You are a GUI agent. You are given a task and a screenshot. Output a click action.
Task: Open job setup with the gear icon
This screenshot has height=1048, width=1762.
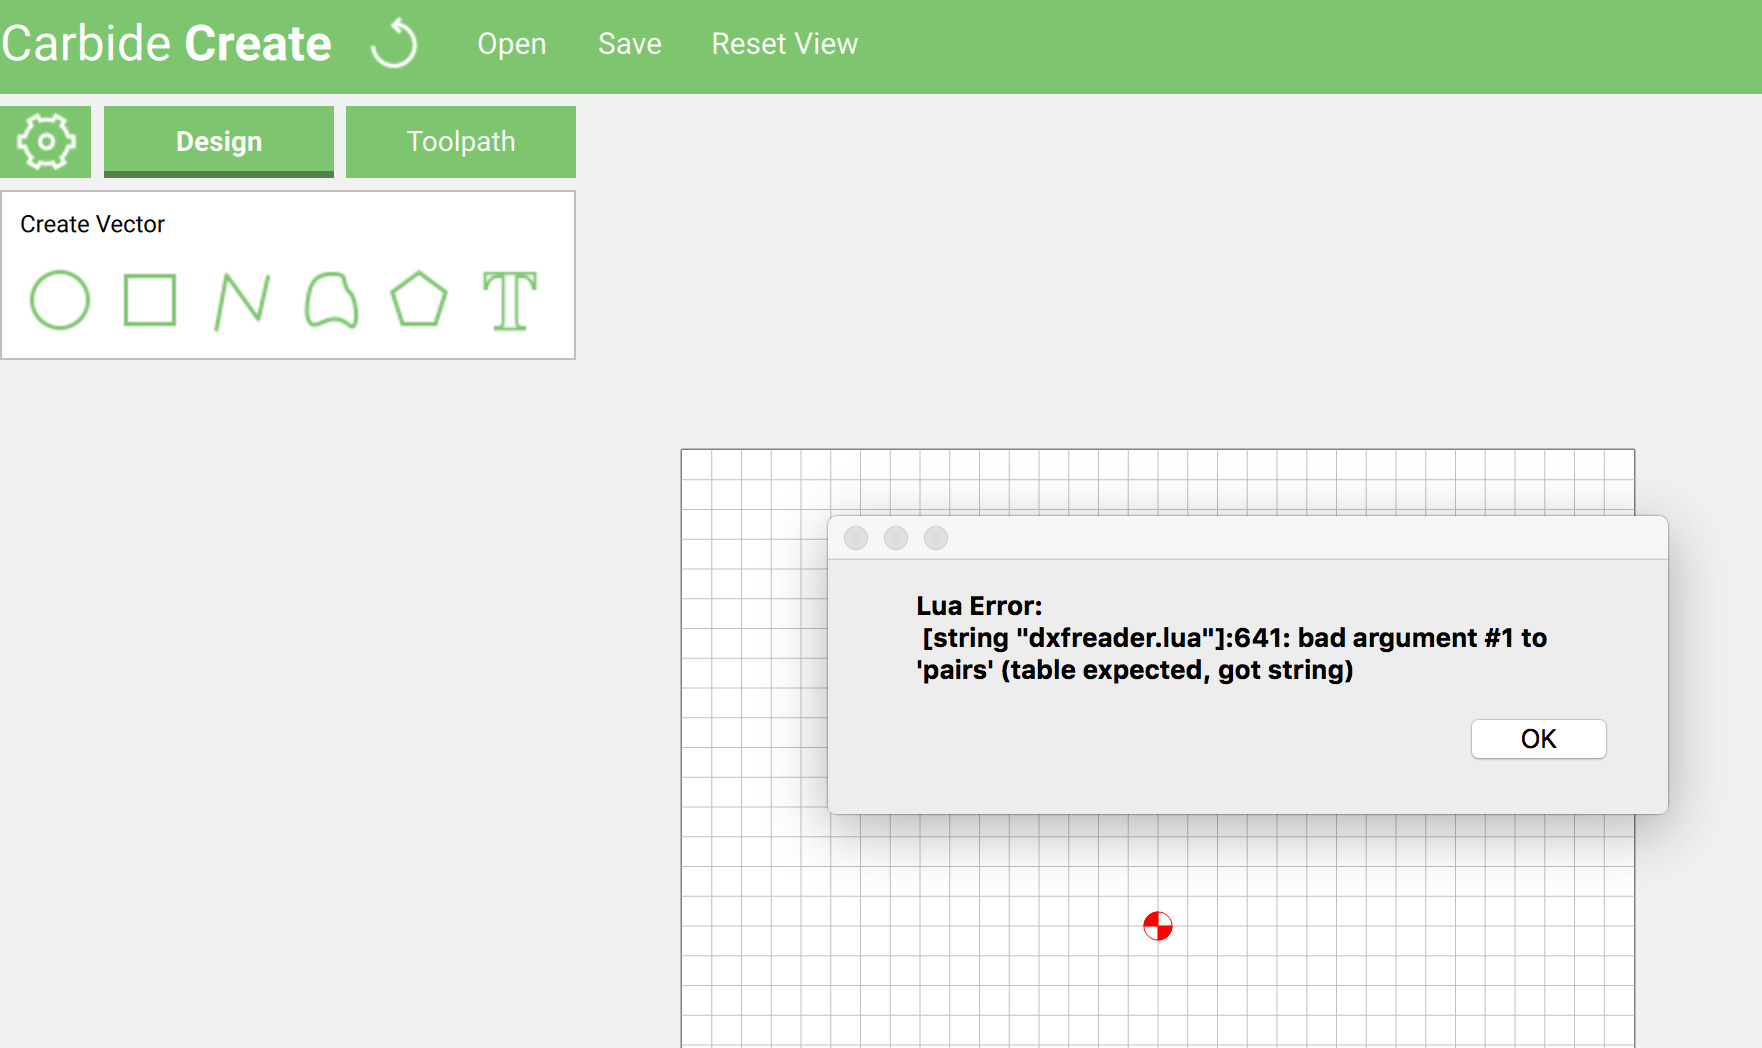(x=46, y=142)
